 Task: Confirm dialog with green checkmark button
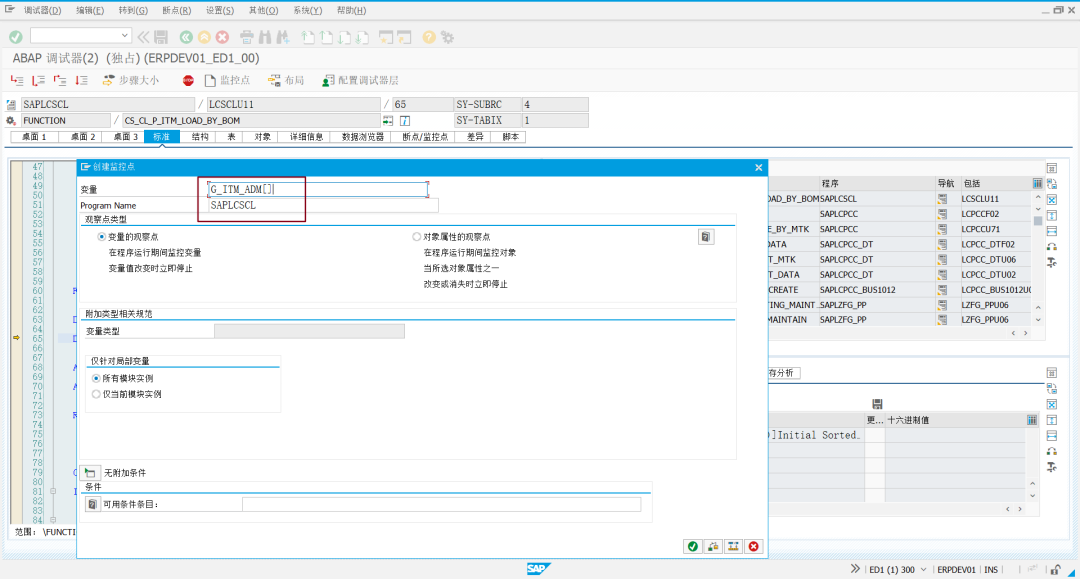tap(693, 547)
